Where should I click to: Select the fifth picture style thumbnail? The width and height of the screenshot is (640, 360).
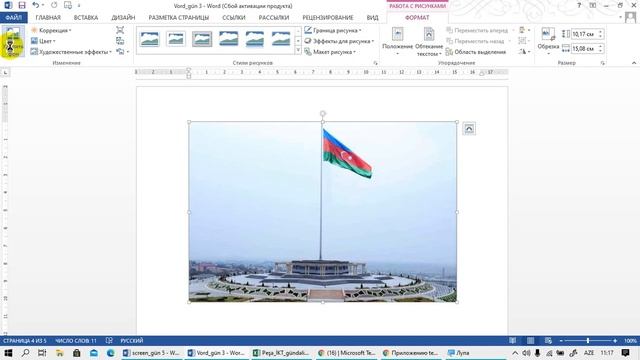[255, 39]
